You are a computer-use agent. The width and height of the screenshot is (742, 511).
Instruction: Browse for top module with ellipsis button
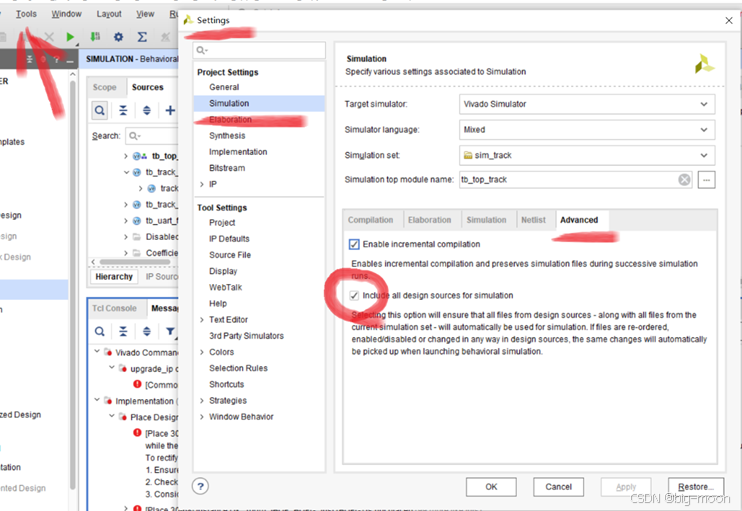(x=707, y=180)
